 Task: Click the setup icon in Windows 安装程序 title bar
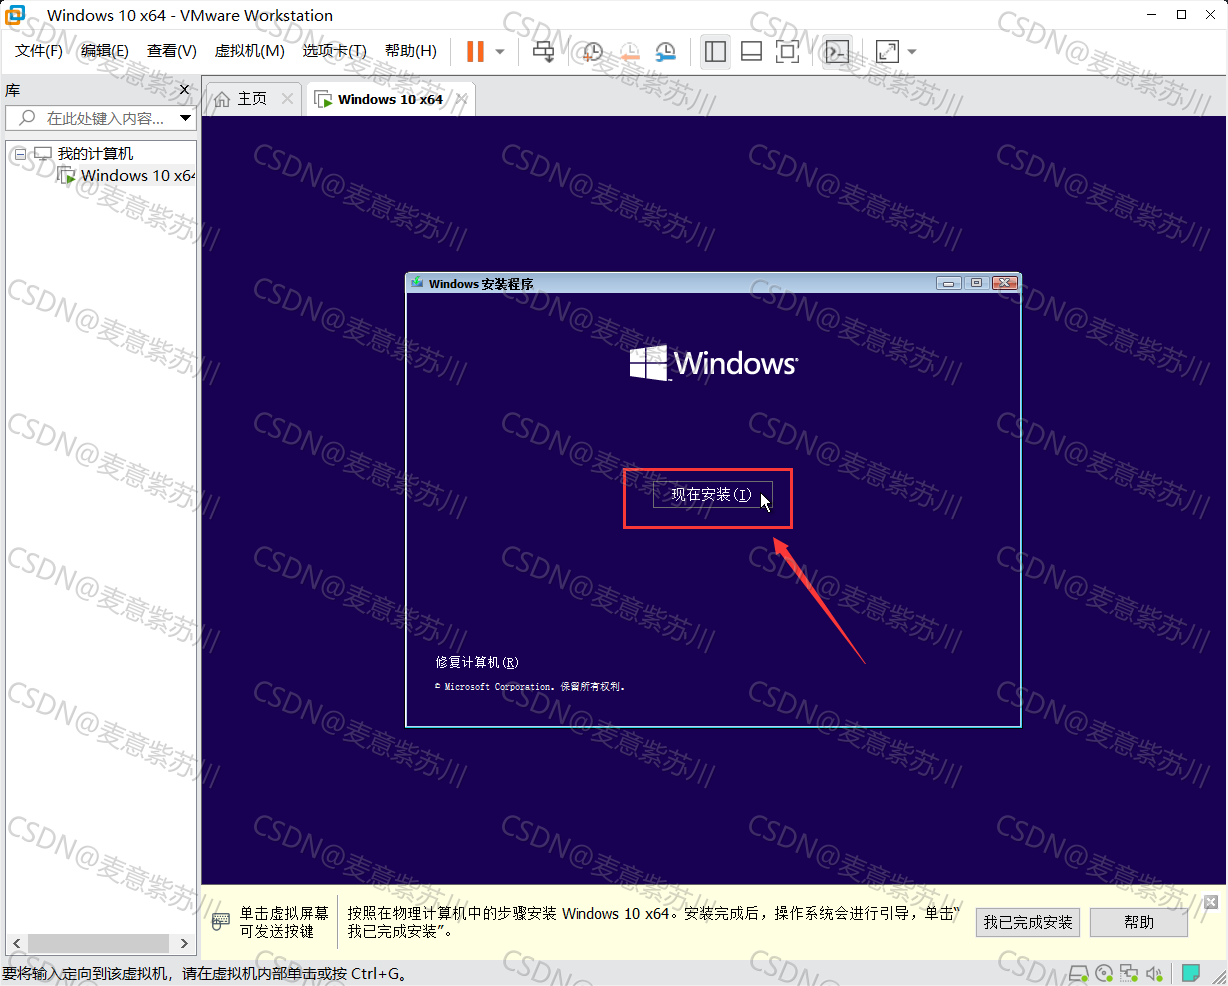[417, 283]
